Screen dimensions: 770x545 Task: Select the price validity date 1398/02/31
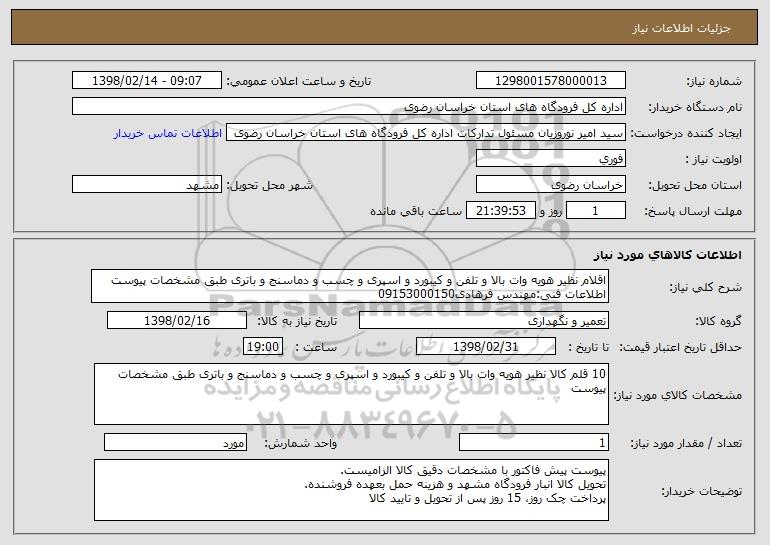[486, 347]
